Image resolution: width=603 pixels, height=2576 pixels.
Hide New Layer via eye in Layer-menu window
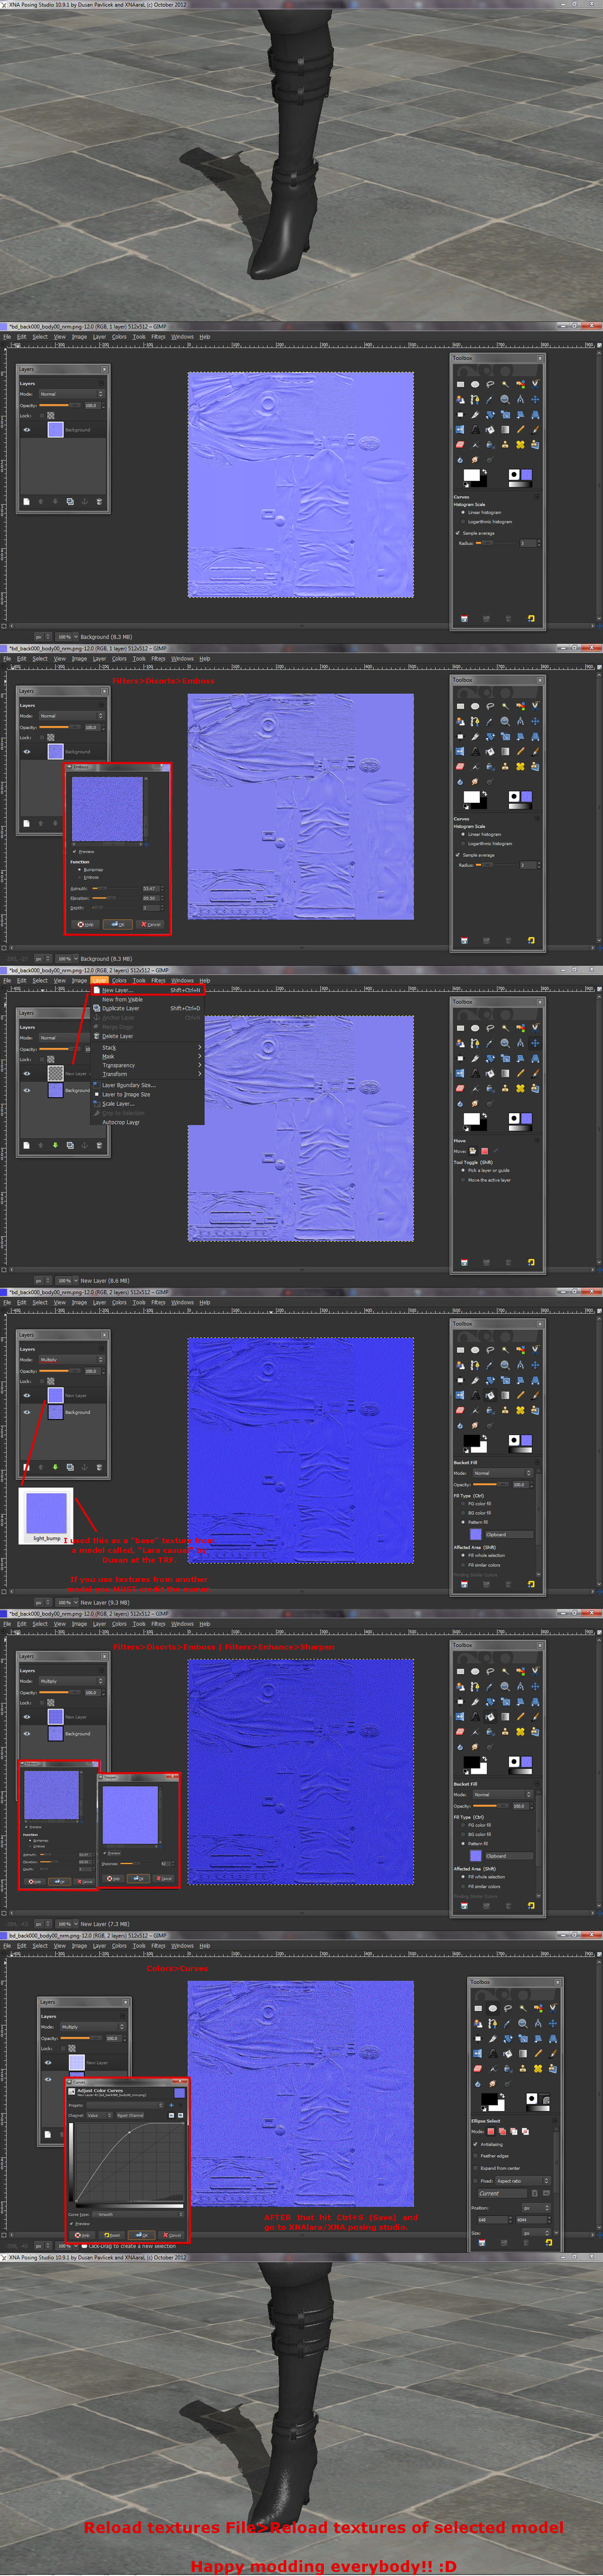click(27, 1074)
